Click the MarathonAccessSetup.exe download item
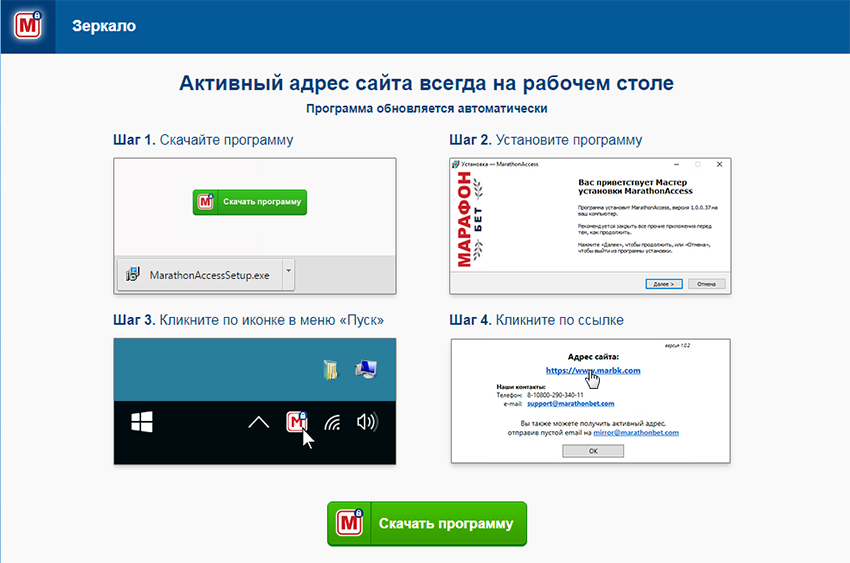850x563 pixels. pos(200,273)
